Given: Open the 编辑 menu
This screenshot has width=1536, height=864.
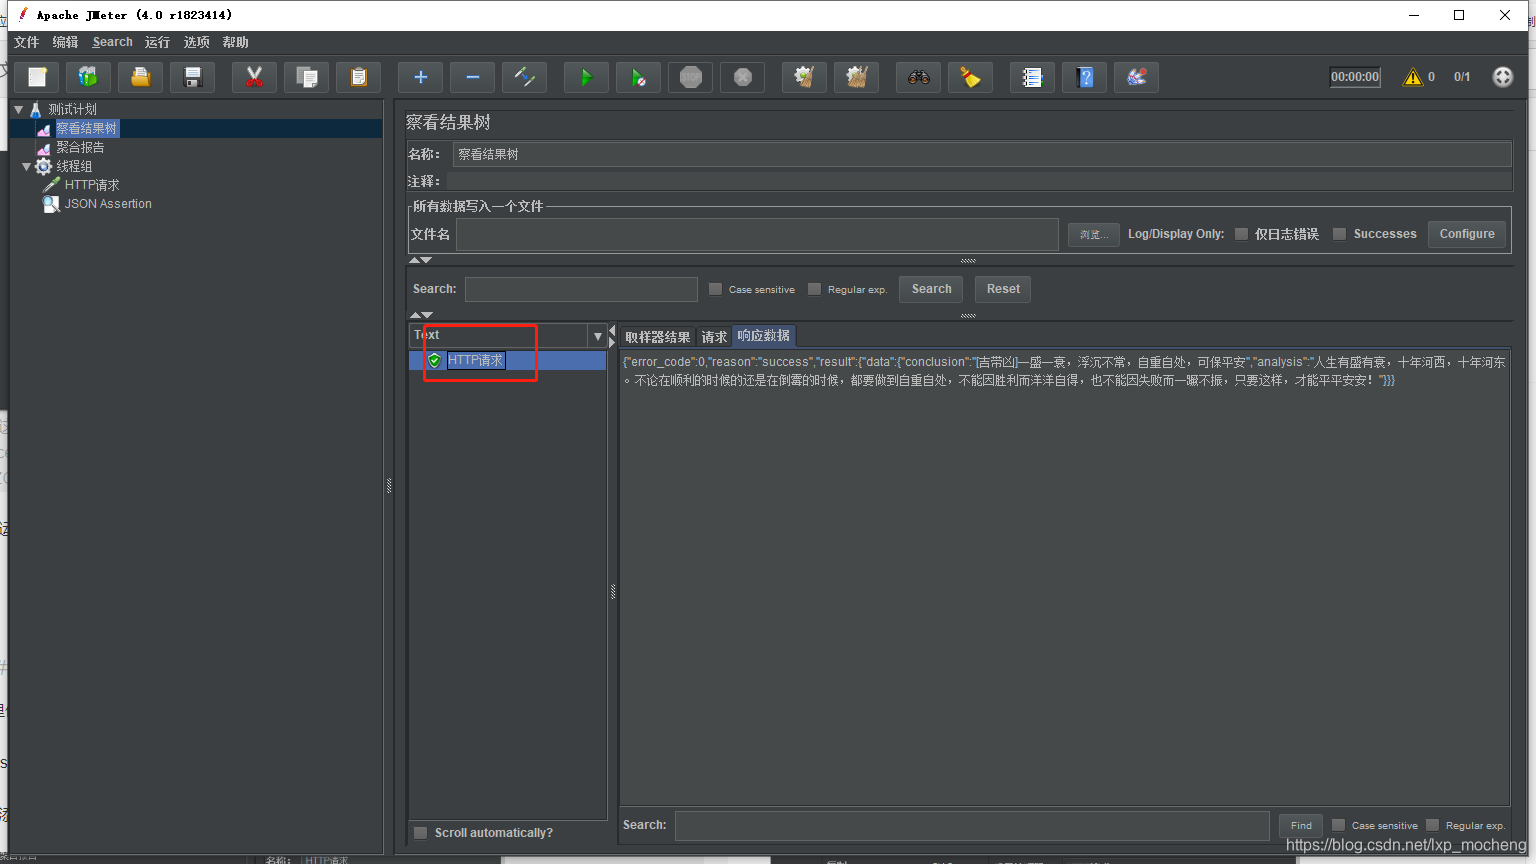Looking at the screenshot, I should pyautogui.click(x=65, y=42).
